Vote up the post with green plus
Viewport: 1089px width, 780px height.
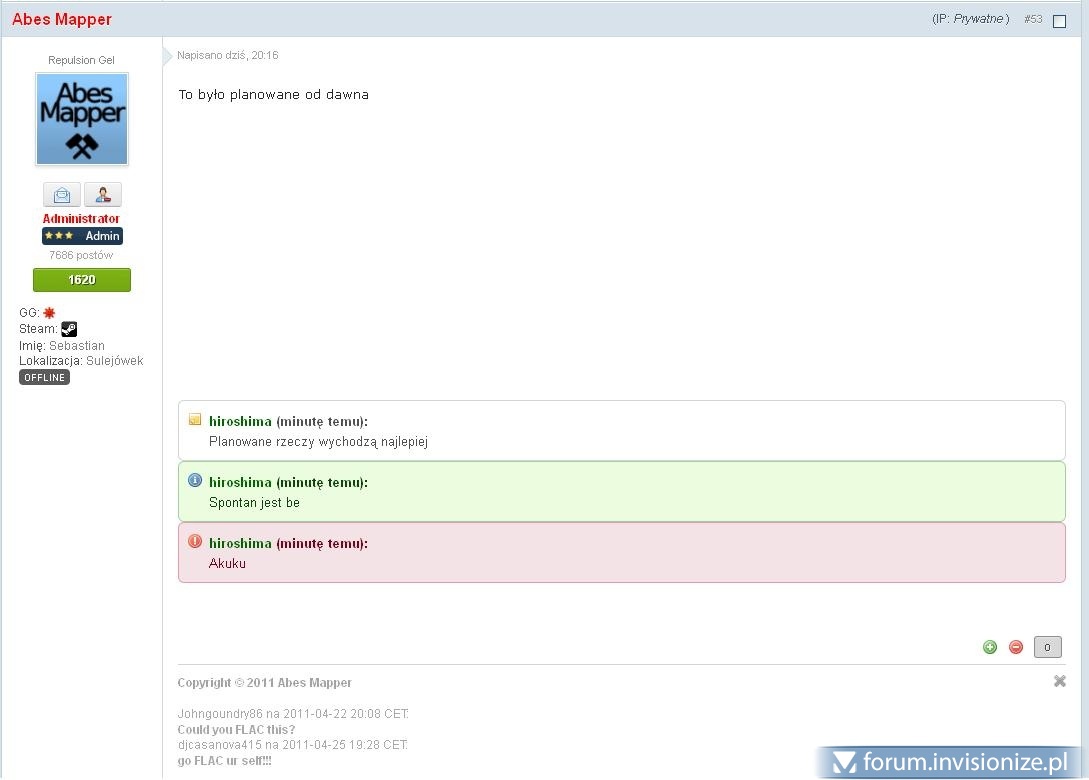click(990, 647)
